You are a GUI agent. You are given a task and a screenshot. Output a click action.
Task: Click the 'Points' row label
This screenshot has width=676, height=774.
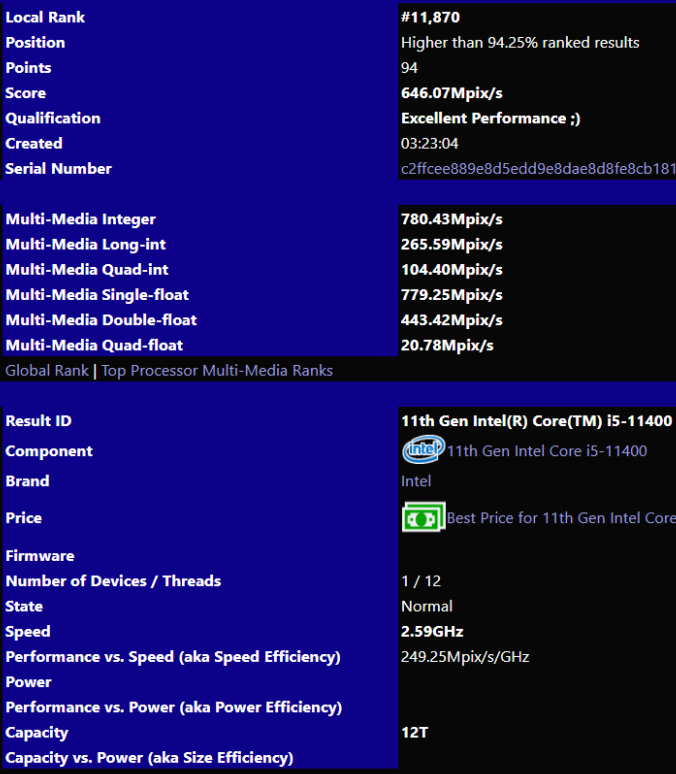tap(28, 68)
